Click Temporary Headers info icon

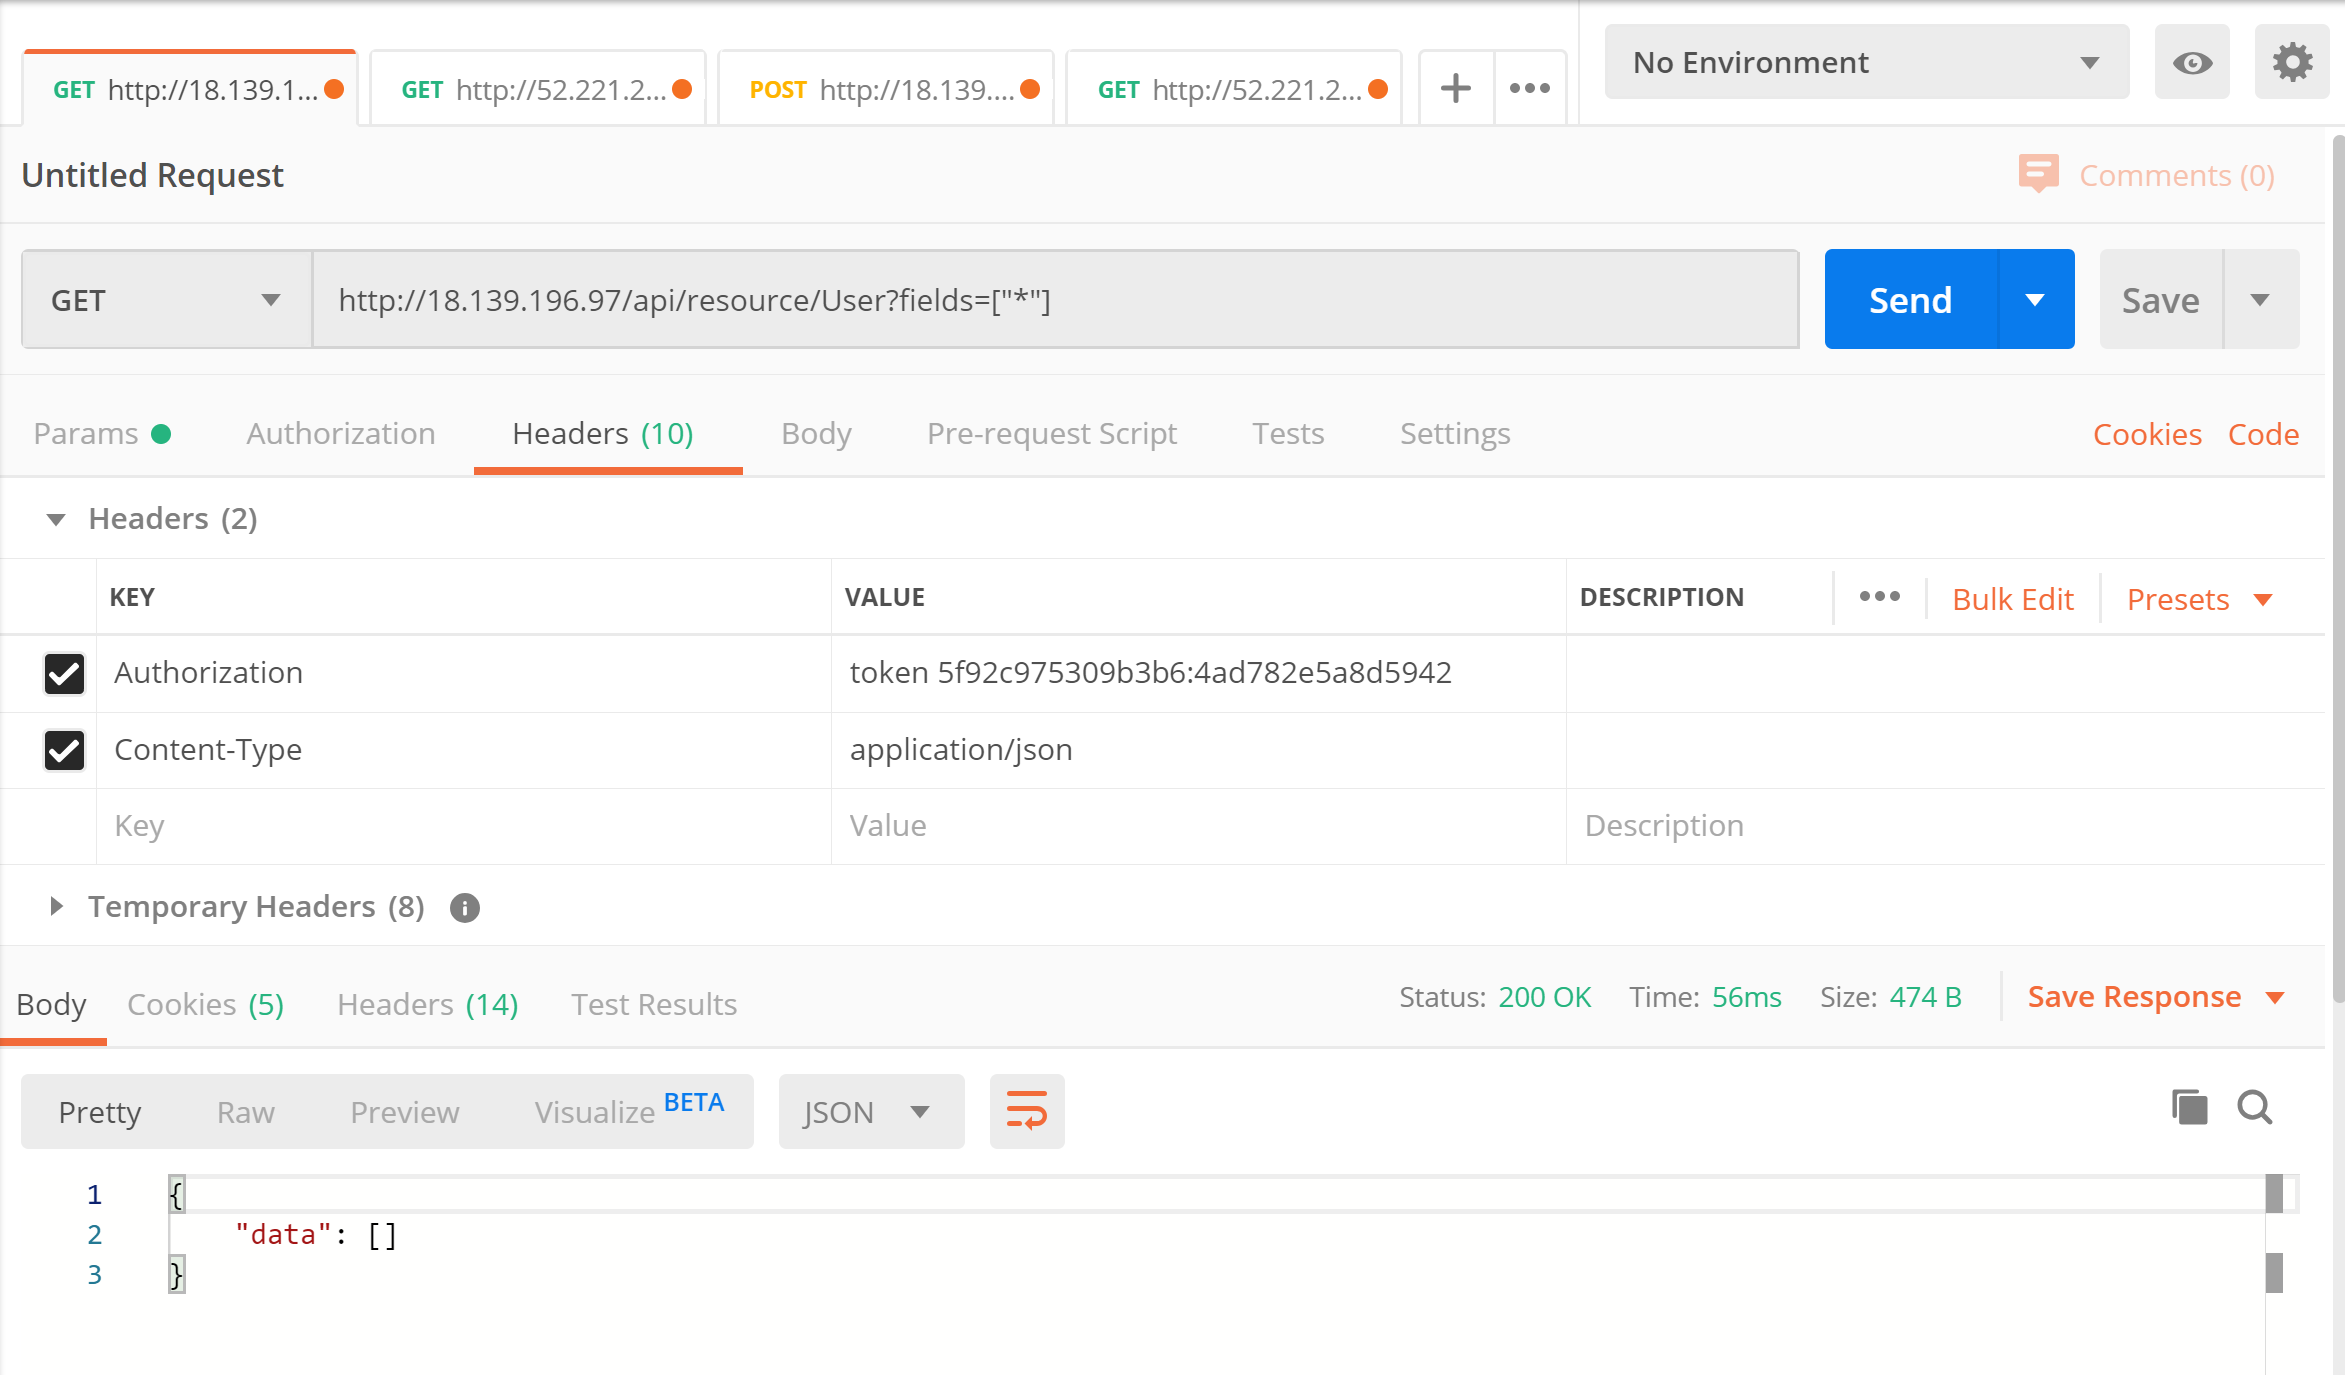click(464, 908)
